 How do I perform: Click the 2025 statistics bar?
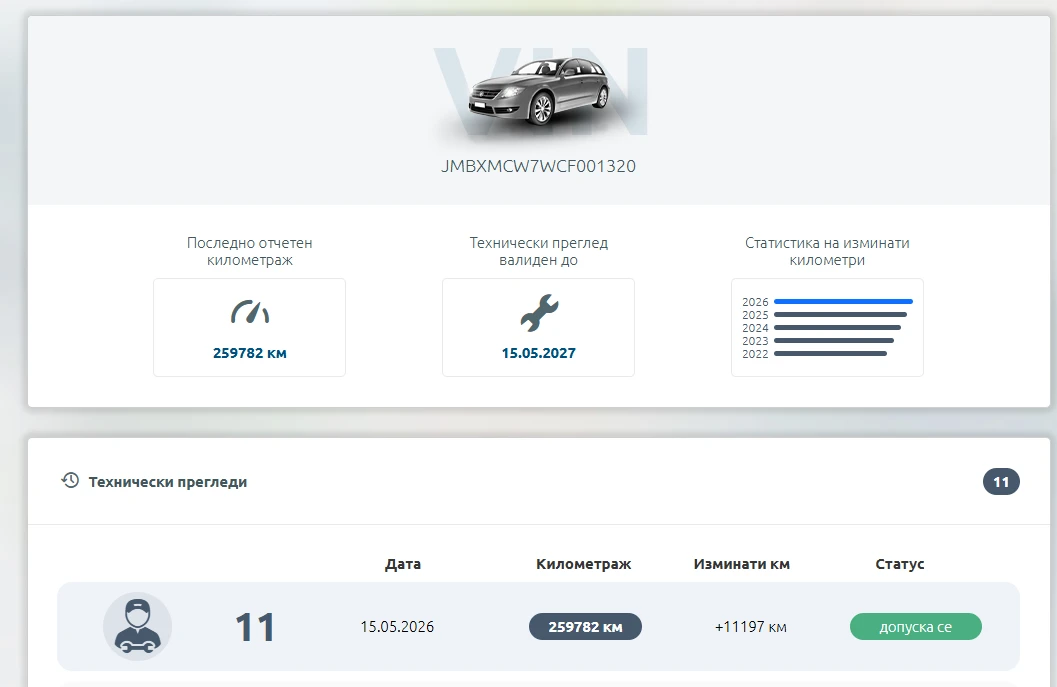(841, 314)
